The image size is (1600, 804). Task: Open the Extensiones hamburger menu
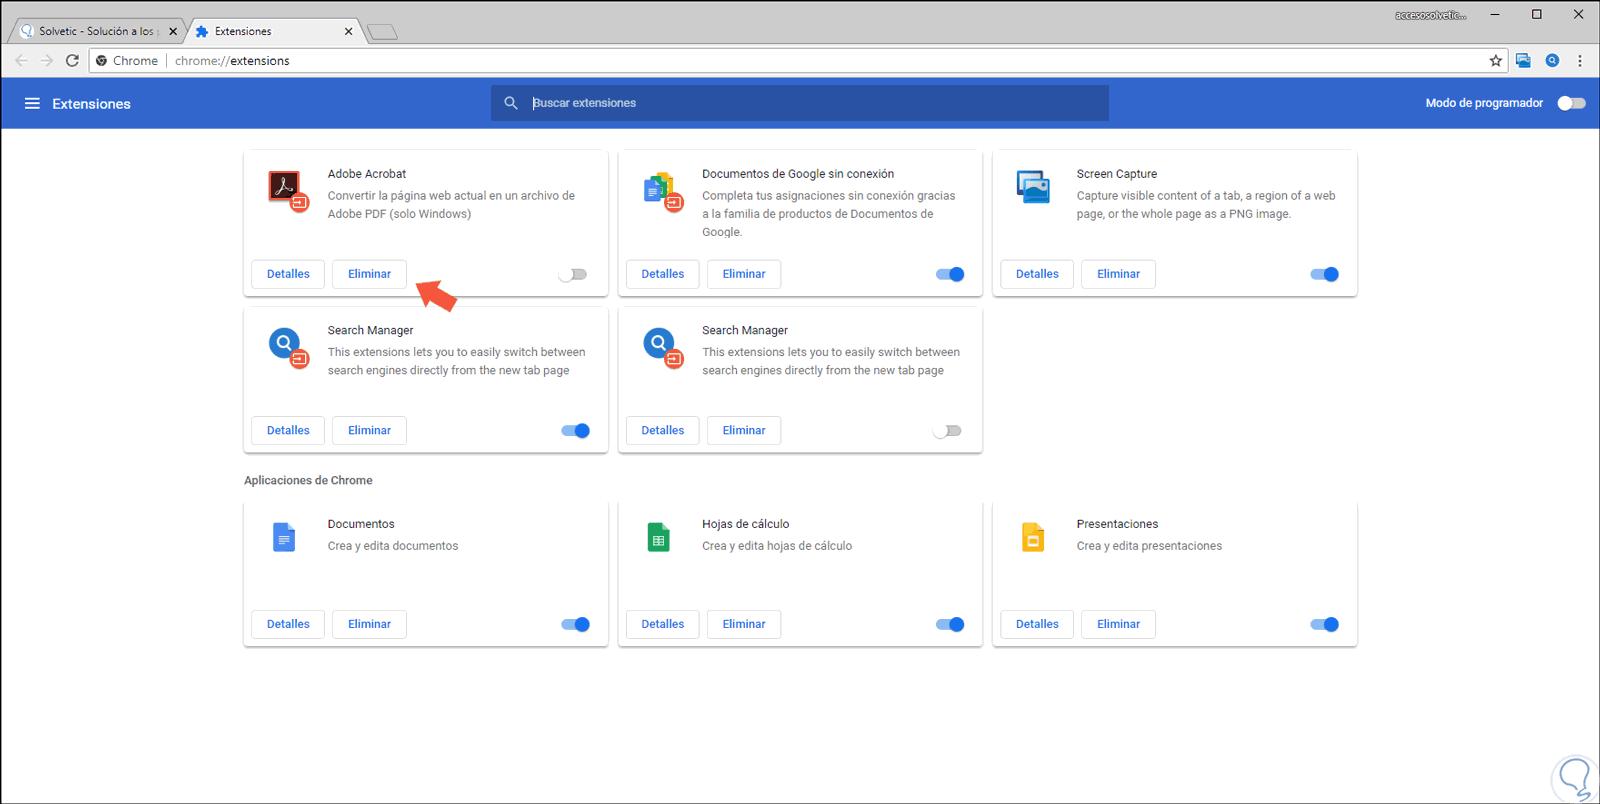[32, 104]
